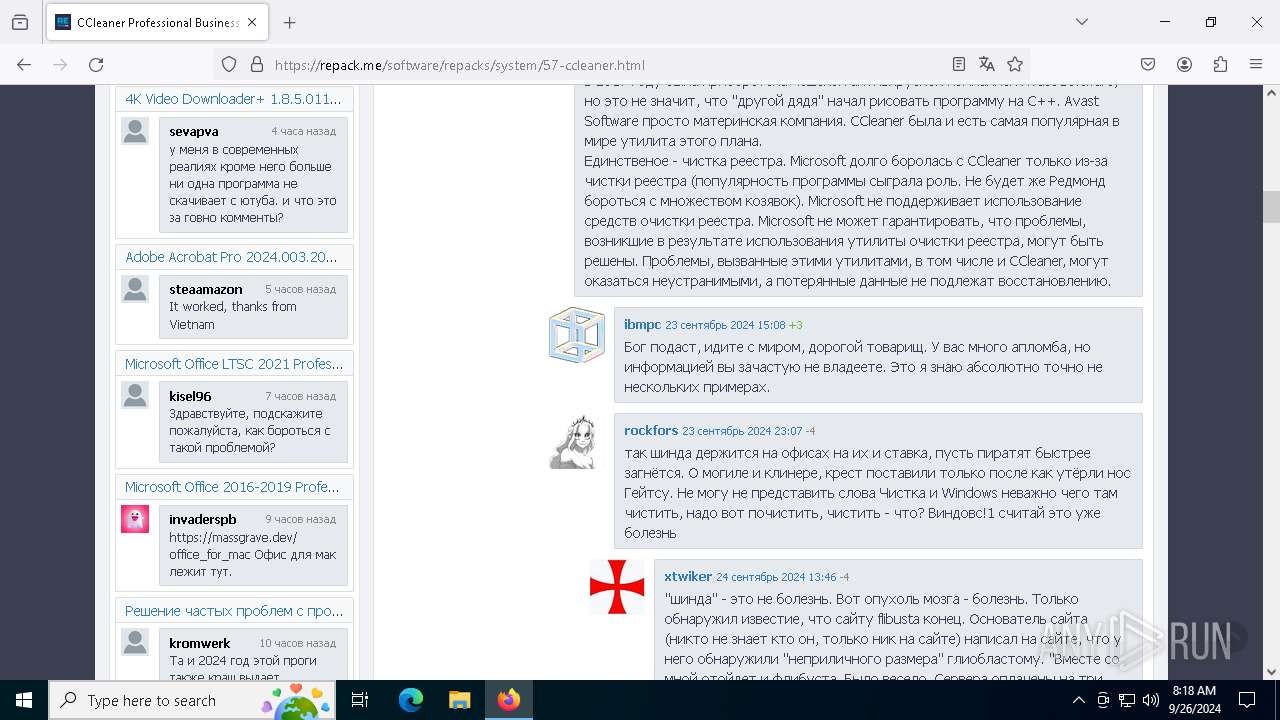The height and width of the screenshot is (720, 1280).
Task: Click xtwiker's red cross avatar
Action: click(617, 587)
